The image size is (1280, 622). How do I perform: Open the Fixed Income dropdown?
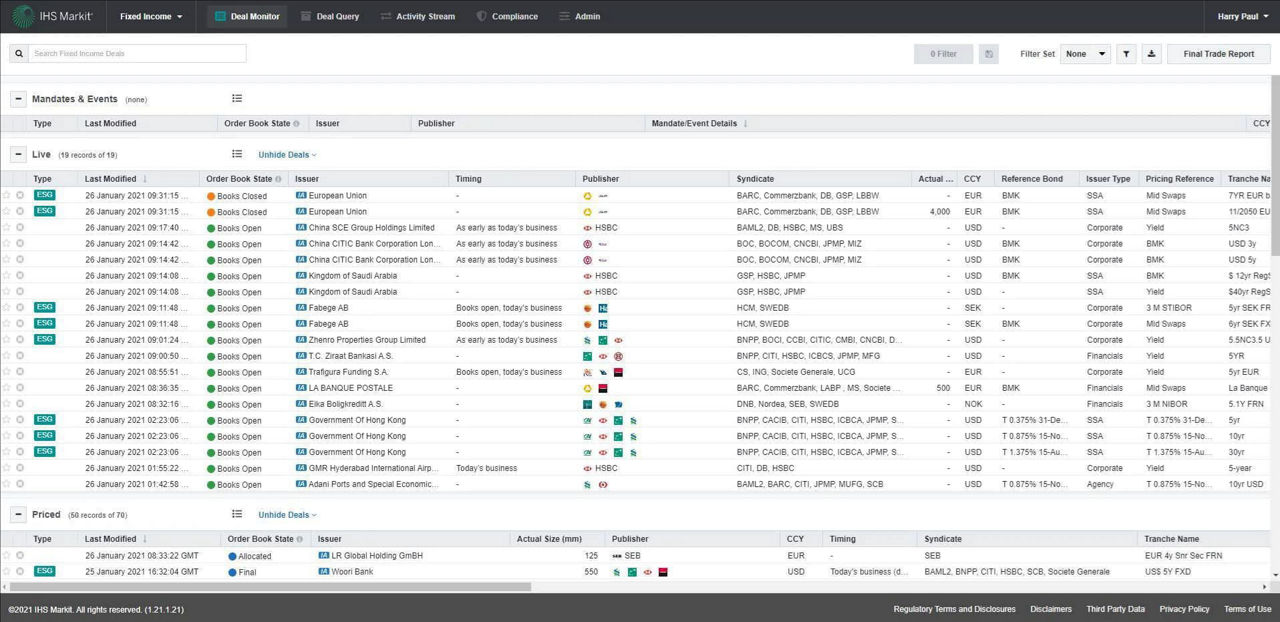click(151, 17)
